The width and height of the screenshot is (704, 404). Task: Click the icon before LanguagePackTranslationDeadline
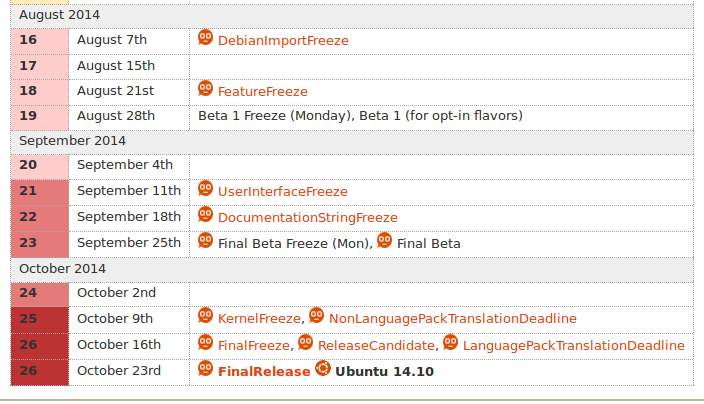coord(450,343)
